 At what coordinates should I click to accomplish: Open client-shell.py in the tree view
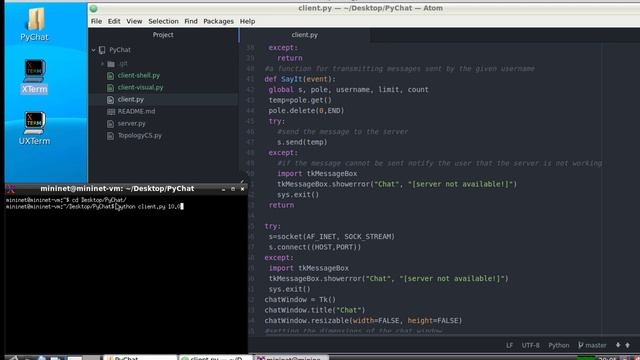(139, 76)
